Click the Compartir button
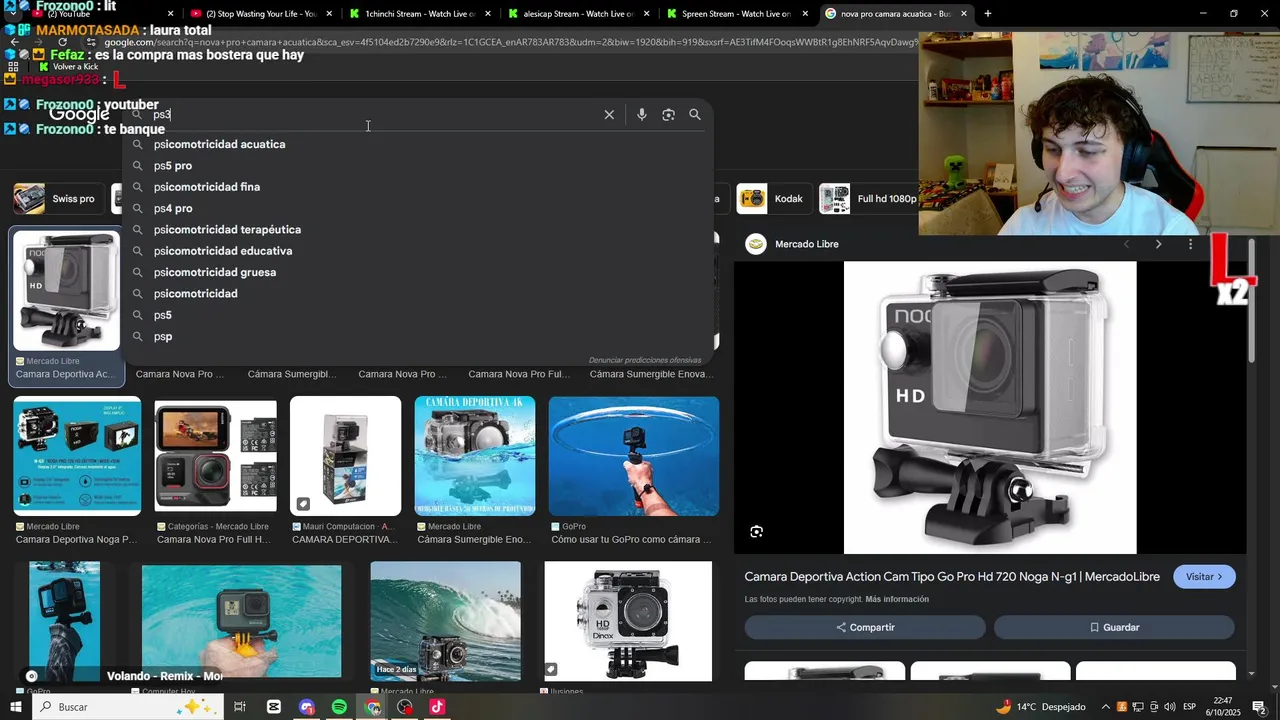This screenshot has height=720, width=1280. [x=865, y=627]
